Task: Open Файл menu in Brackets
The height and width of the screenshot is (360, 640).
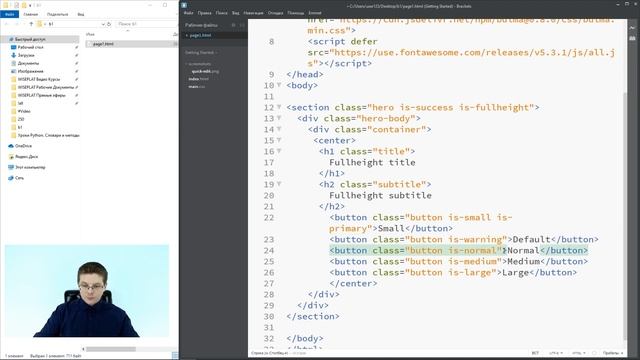Action: [189, 13]
